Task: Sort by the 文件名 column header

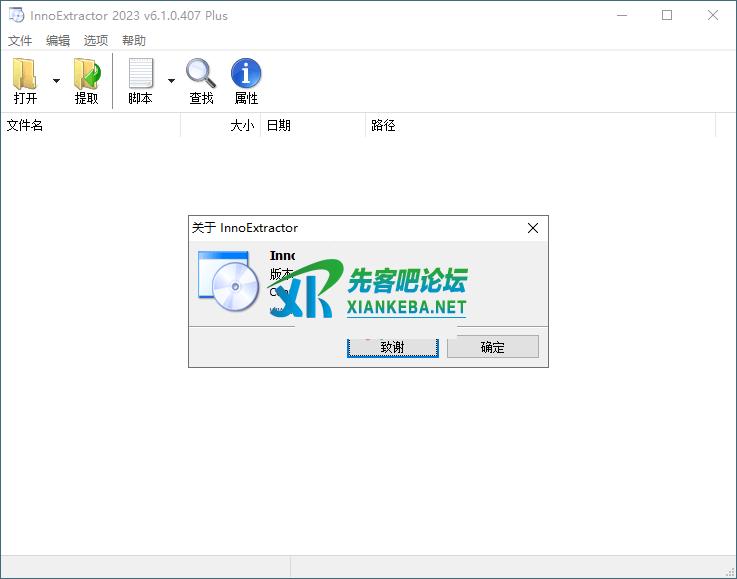Action: (91, 125)
